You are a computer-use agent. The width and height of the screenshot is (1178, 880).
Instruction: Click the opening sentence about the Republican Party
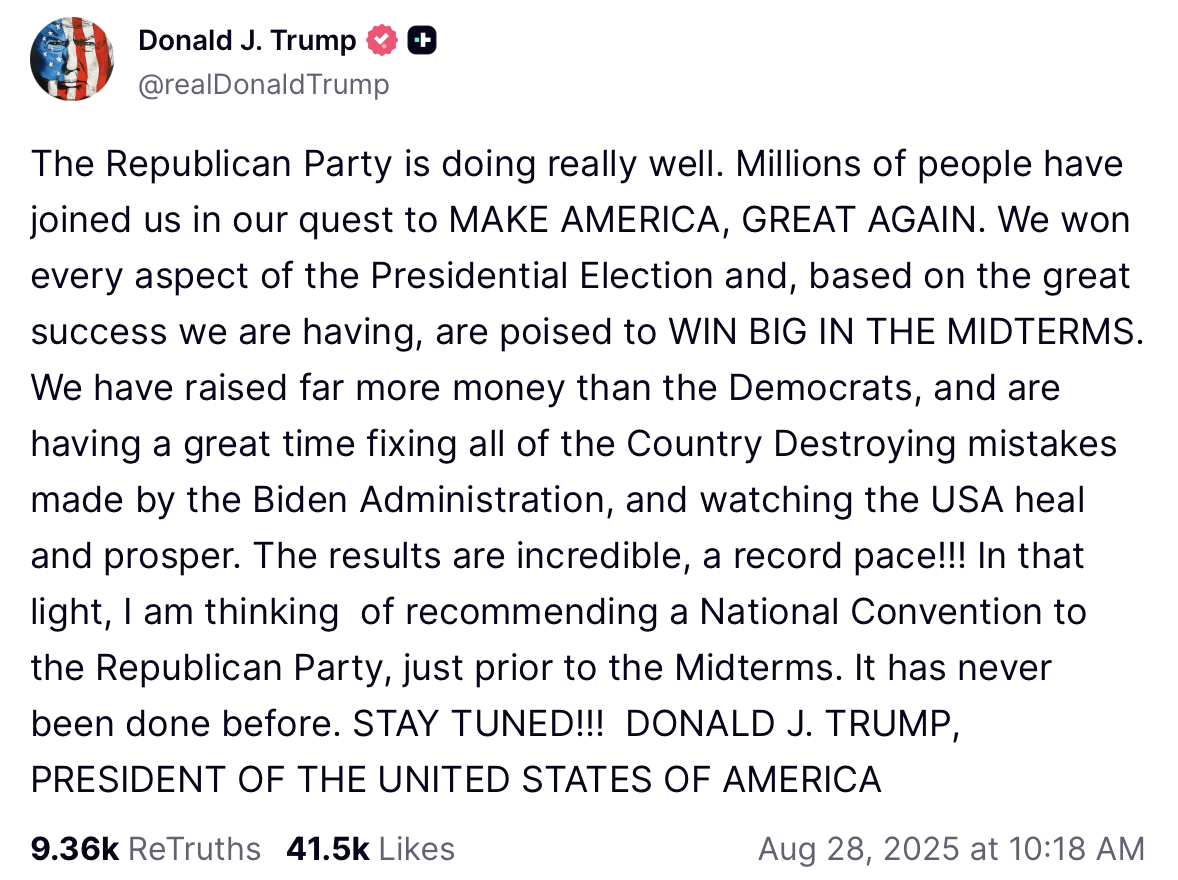pyautogui.click(x=378, y=164)
